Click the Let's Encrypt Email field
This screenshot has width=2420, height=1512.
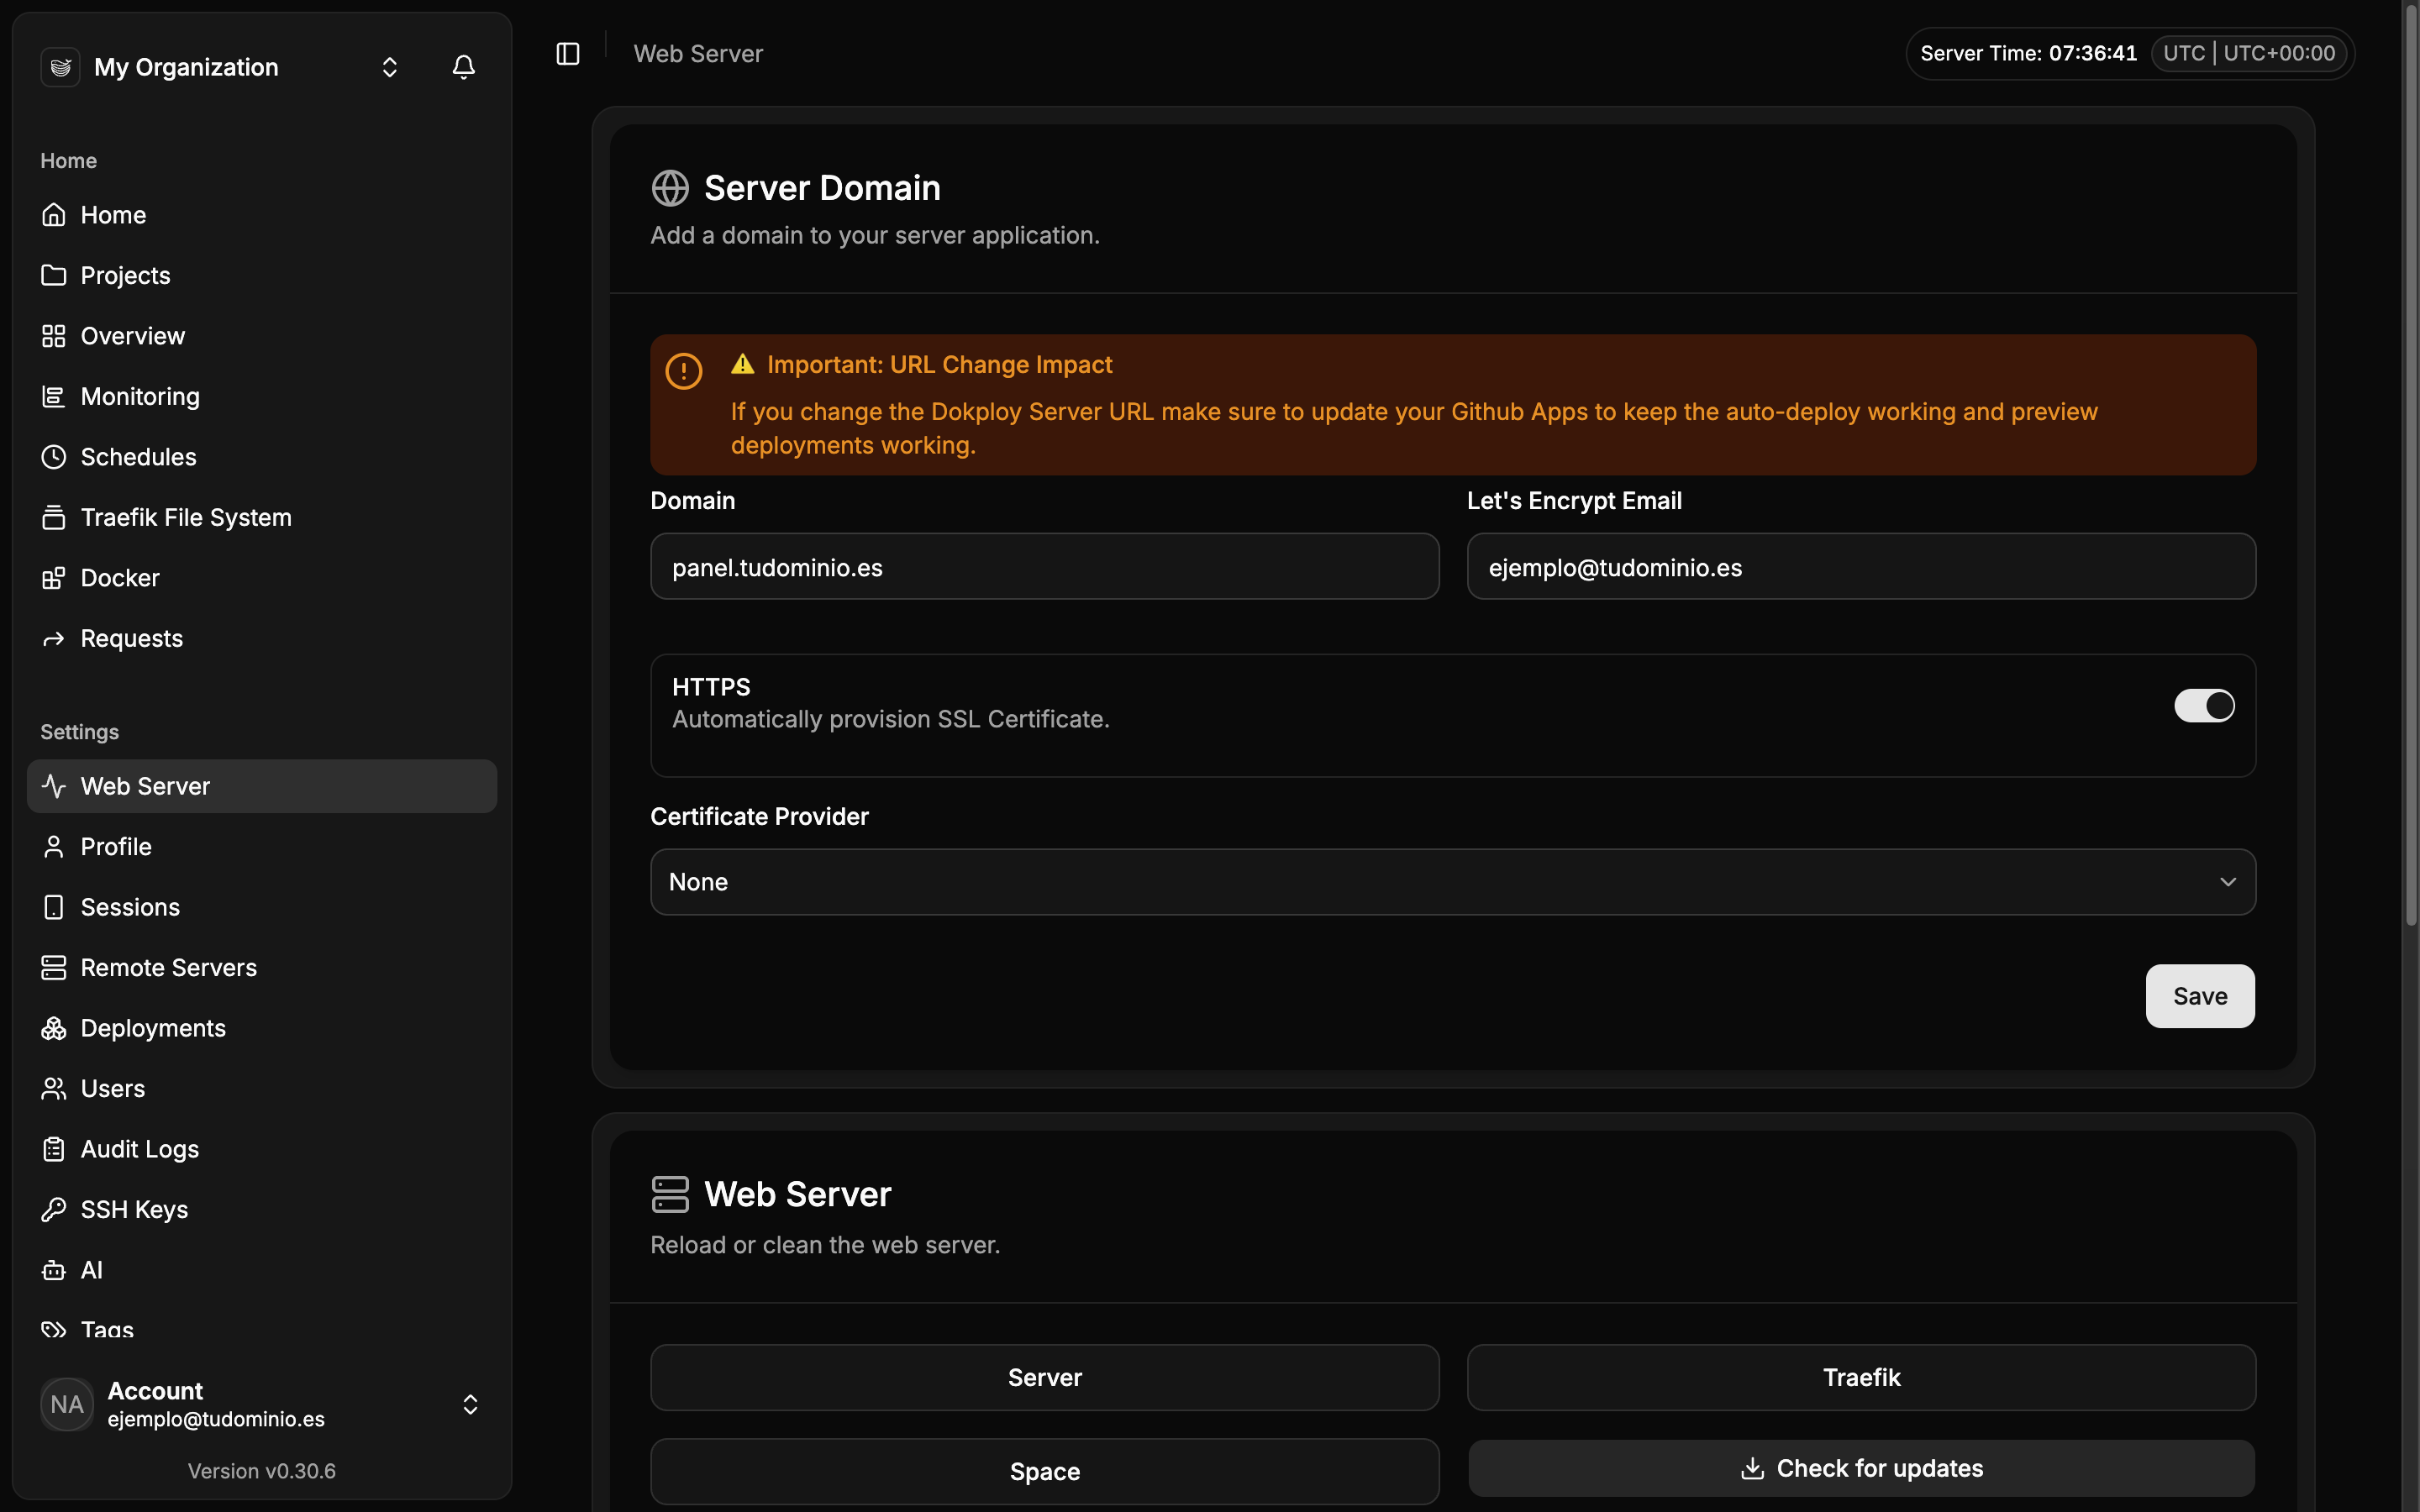[x=1861, y=567]
